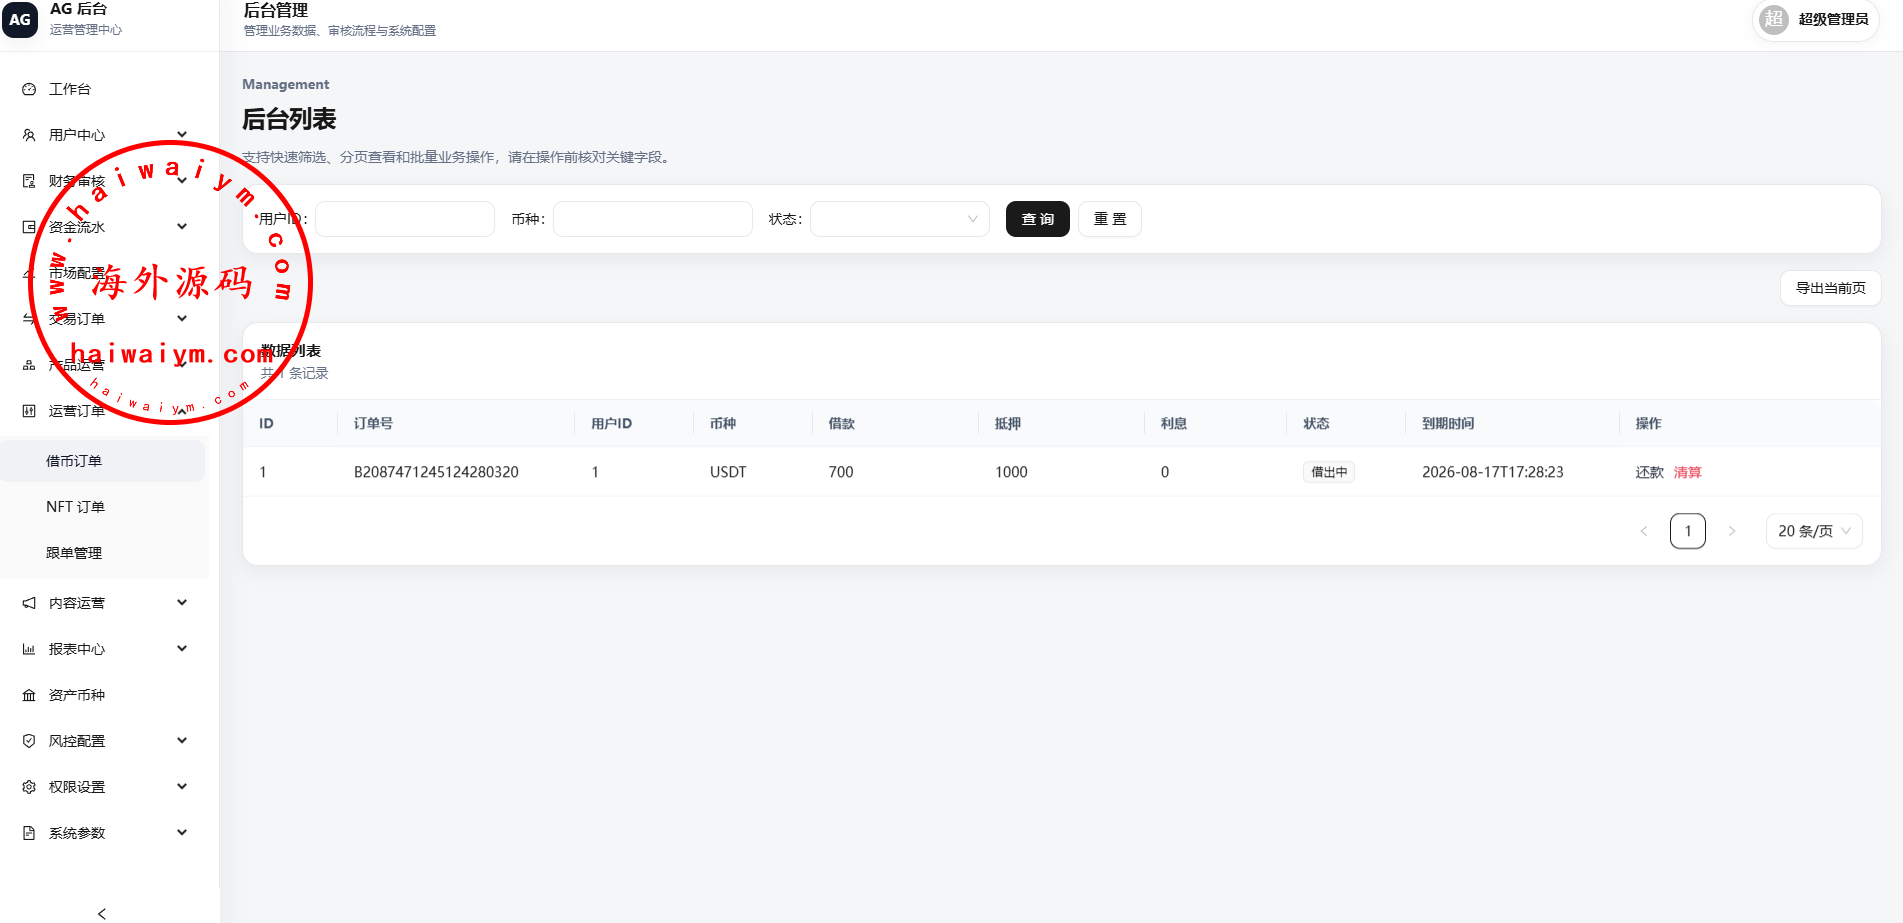The height and width of the screenshot is (923, 1903).
Task: Click the 系统参数 document icon
Action: click(x=29, y=833)
